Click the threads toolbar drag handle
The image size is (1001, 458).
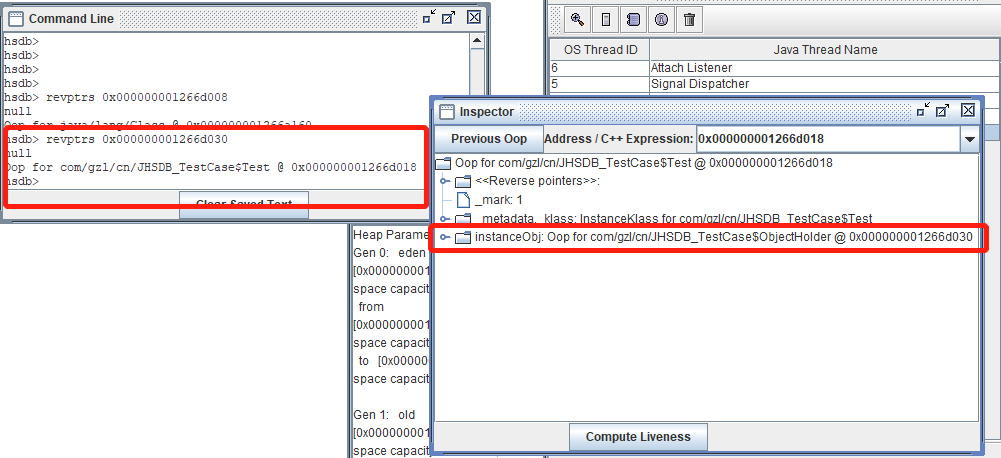click(x=556, y=19)
